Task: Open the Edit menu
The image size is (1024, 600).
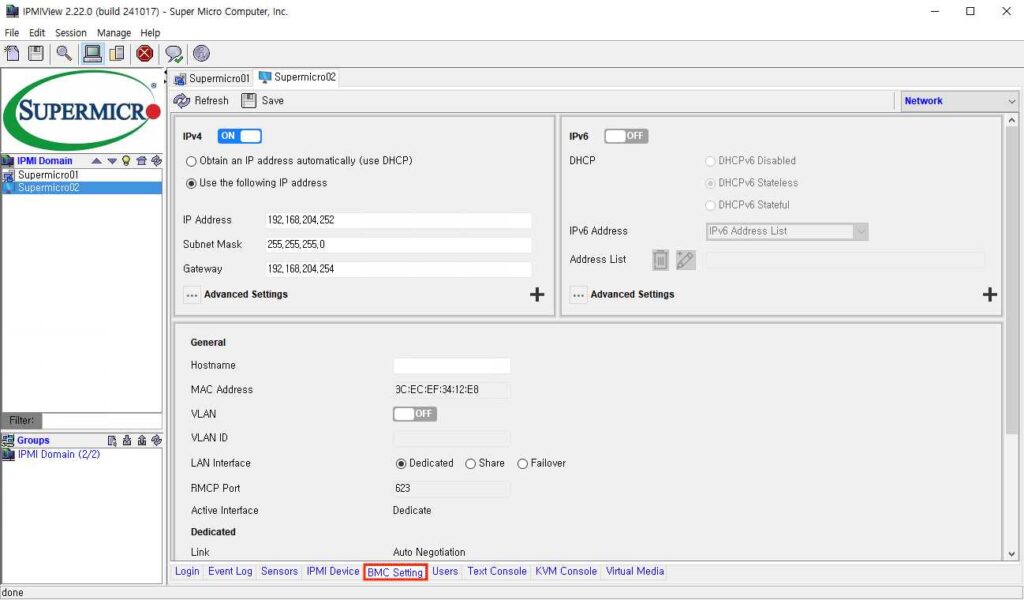Action: (x=37, y=33)
